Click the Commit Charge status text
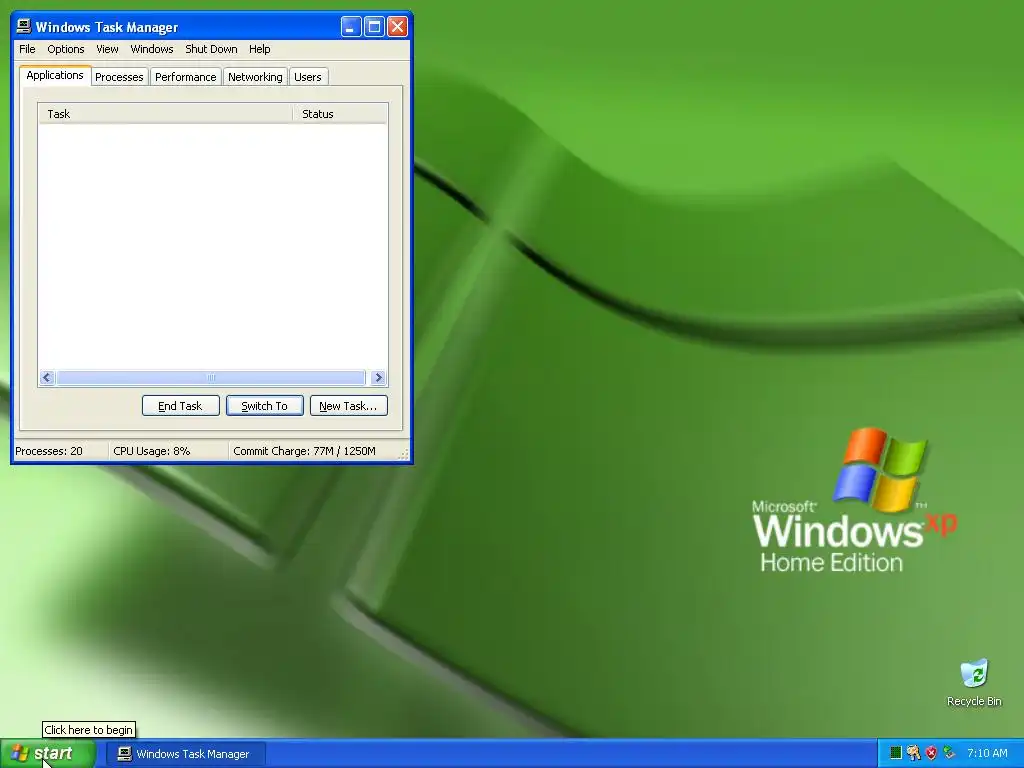This screenshot has height=768, width=1024. (x=304, y=451)
